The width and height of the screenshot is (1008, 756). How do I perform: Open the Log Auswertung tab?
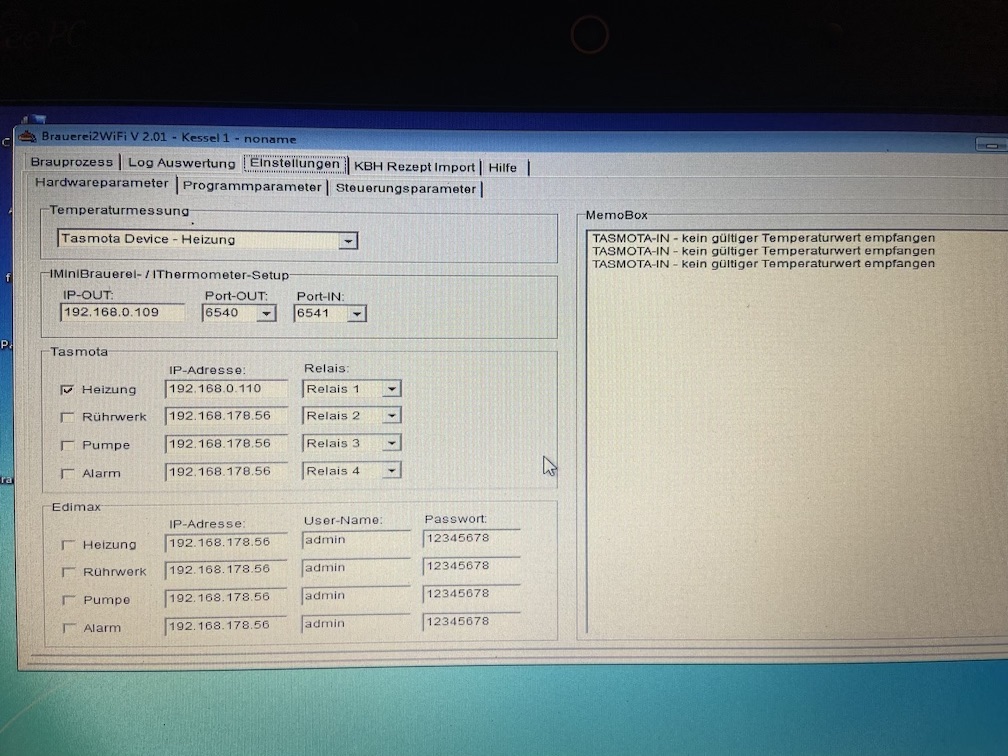coord(182,164)
